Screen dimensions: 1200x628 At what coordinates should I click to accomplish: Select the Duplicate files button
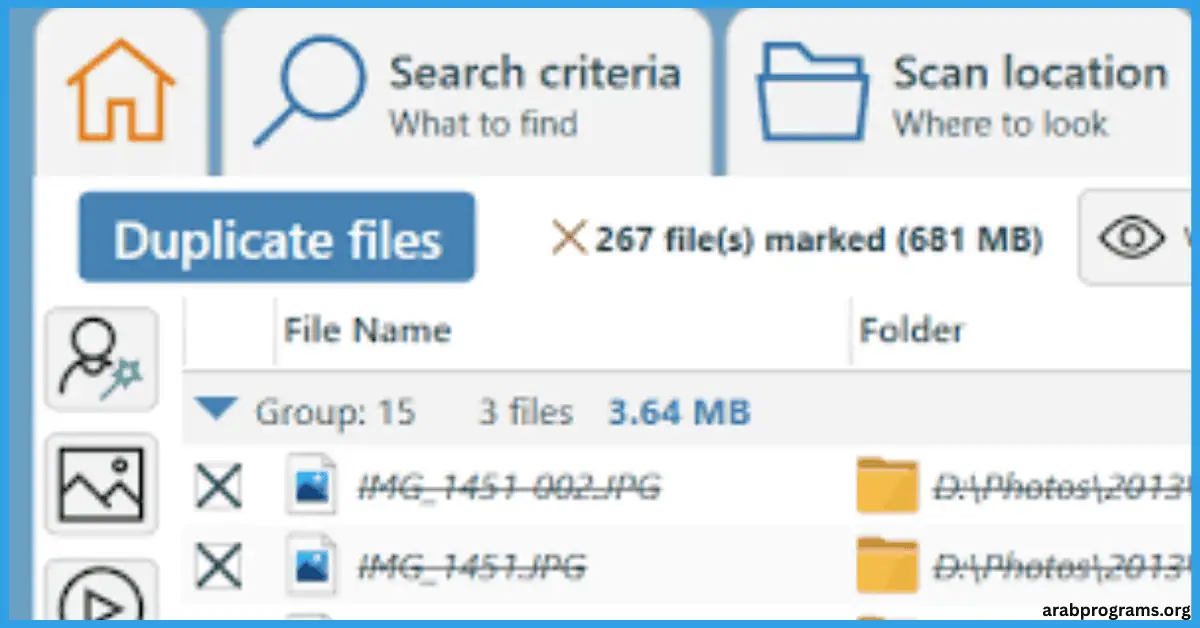click(276, 238)
